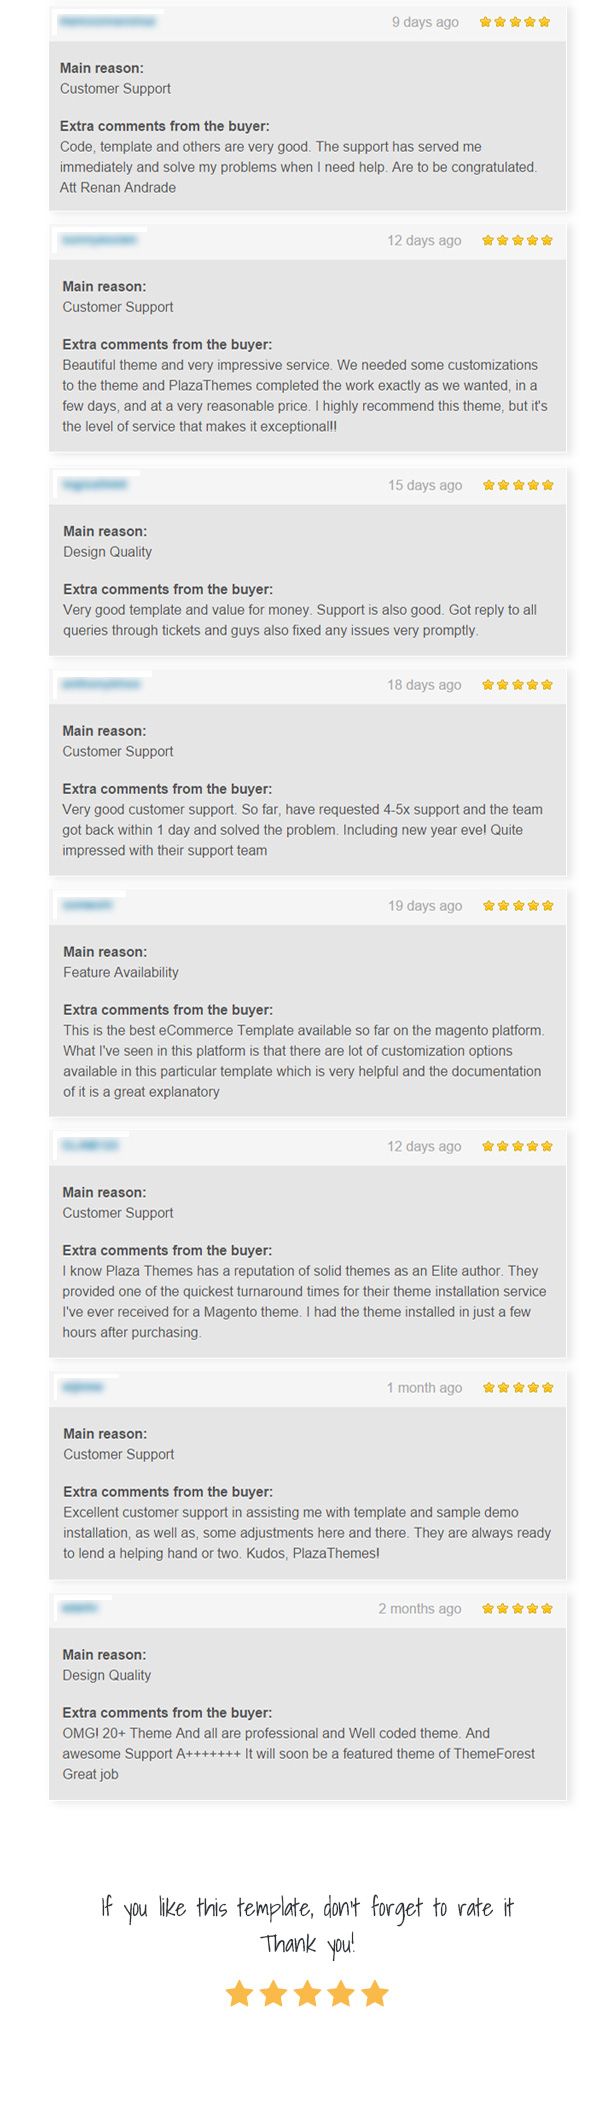Click the stars on the 19 days ago review
Viewport: 616px width, 2108px height.
pos(518,906)
